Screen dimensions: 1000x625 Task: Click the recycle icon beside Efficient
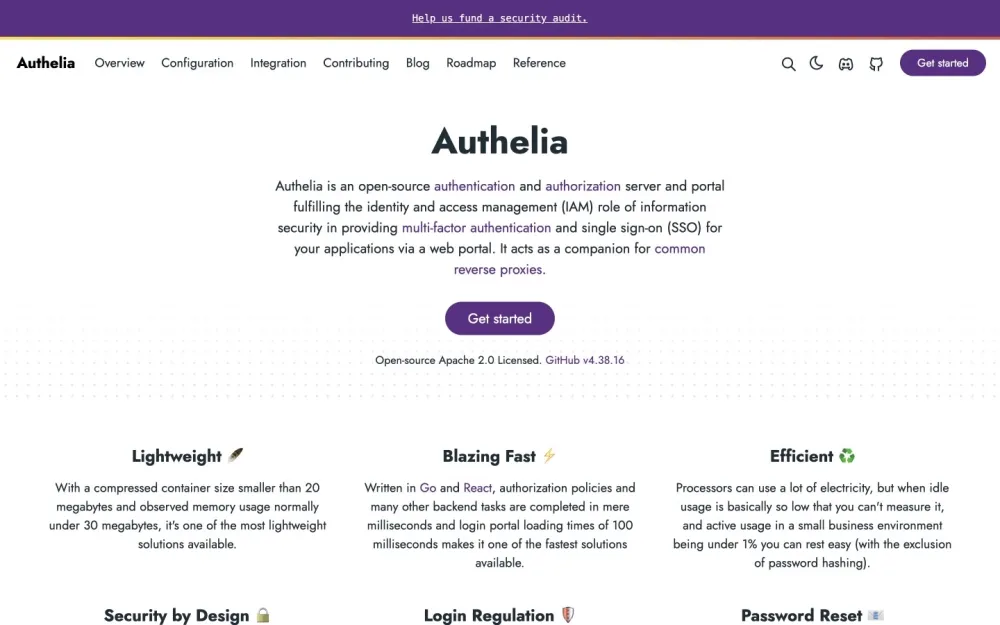[x=847, y=455]
